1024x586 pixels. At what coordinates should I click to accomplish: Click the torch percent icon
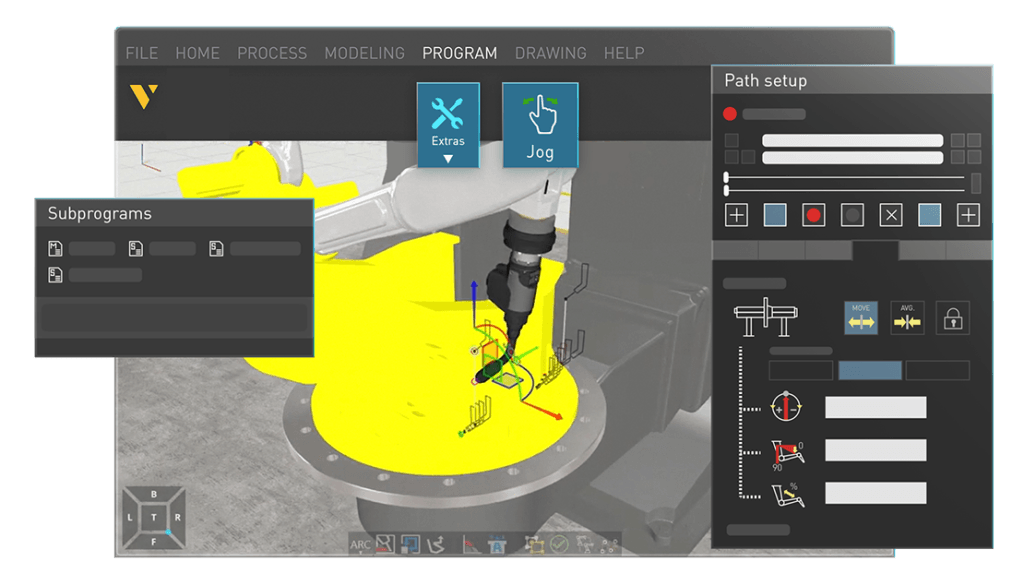coord(788,496)
